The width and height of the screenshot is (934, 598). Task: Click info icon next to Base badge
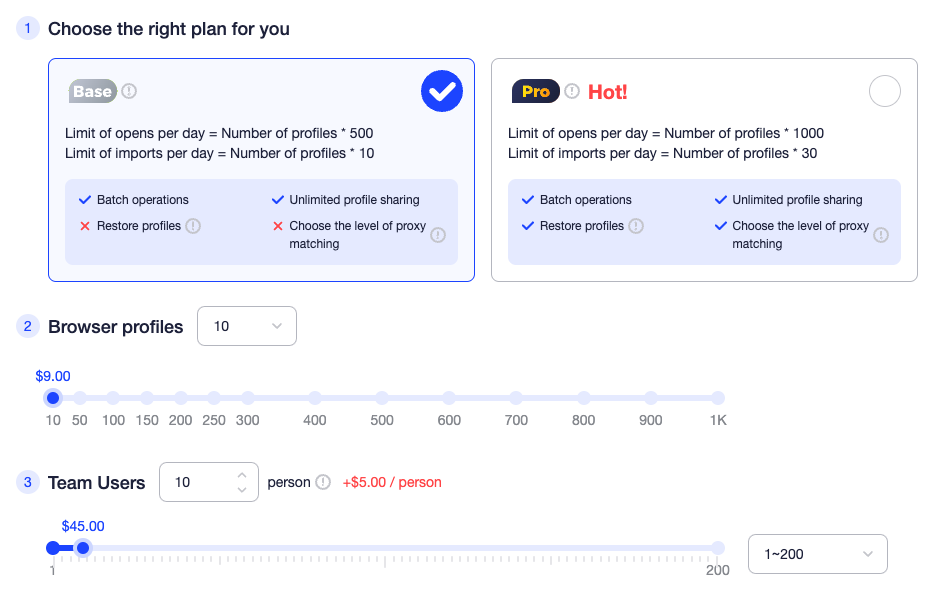tap(129, 91)
